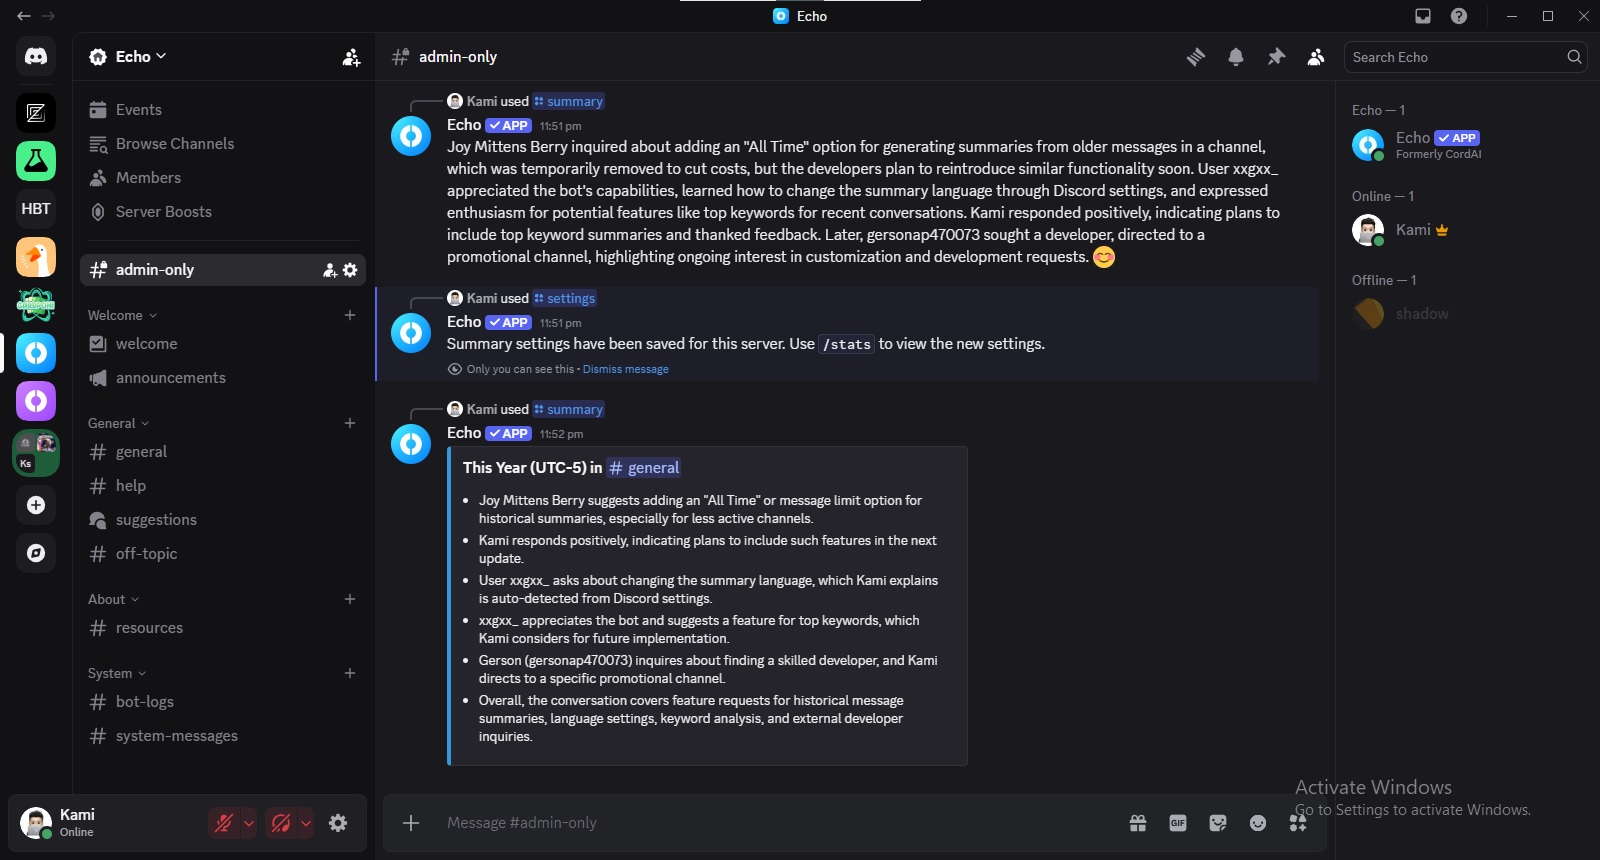
Task: Select Browse Channels
Action: point(175,144)
